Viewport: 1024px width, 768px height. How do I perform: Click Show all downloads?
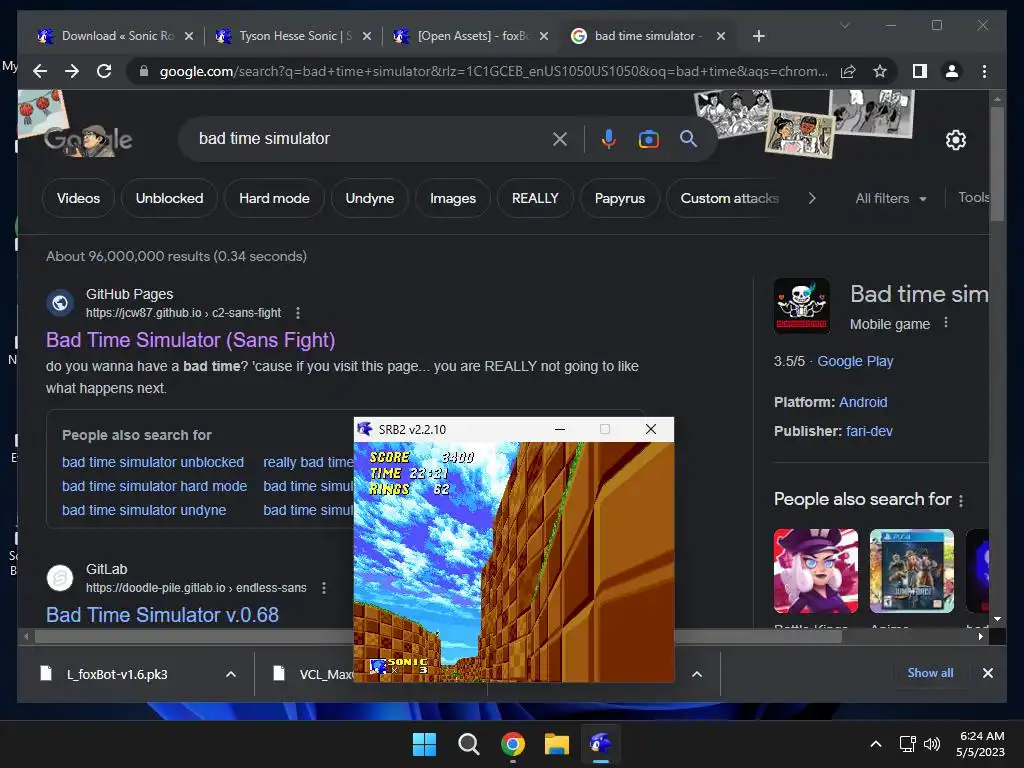point(930,673)
